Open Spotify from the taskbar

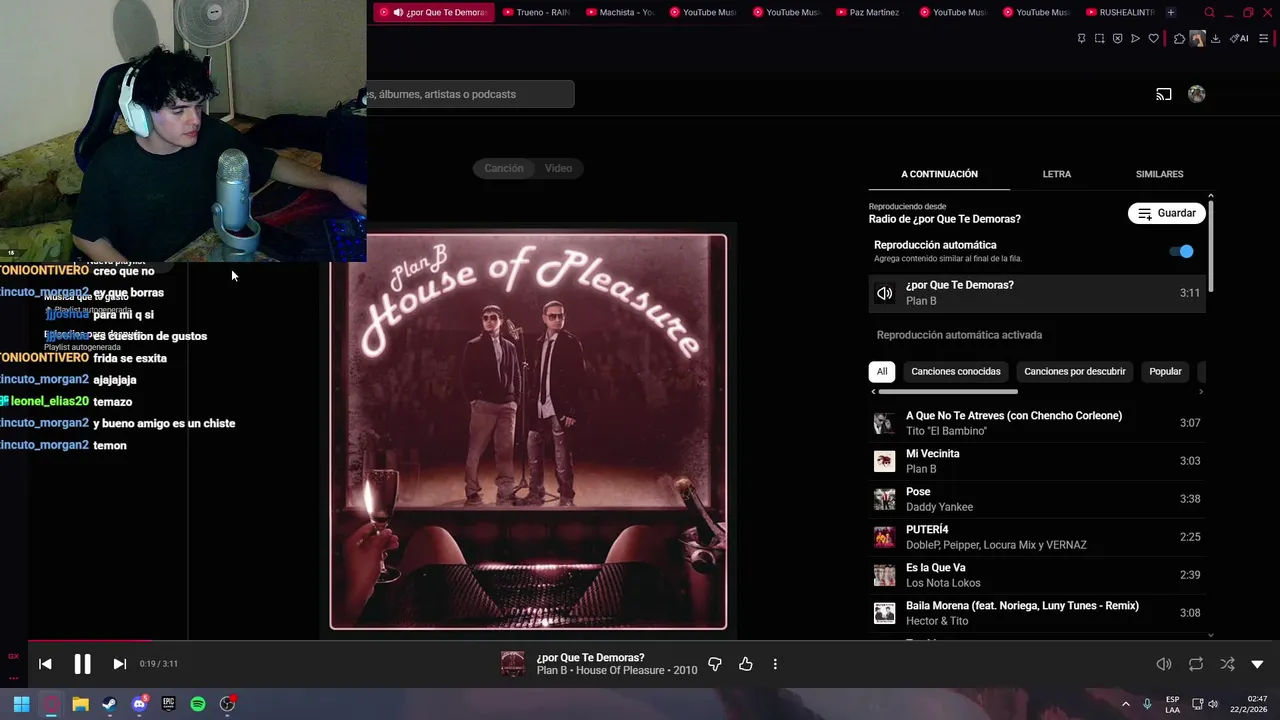tap(198, 704)
